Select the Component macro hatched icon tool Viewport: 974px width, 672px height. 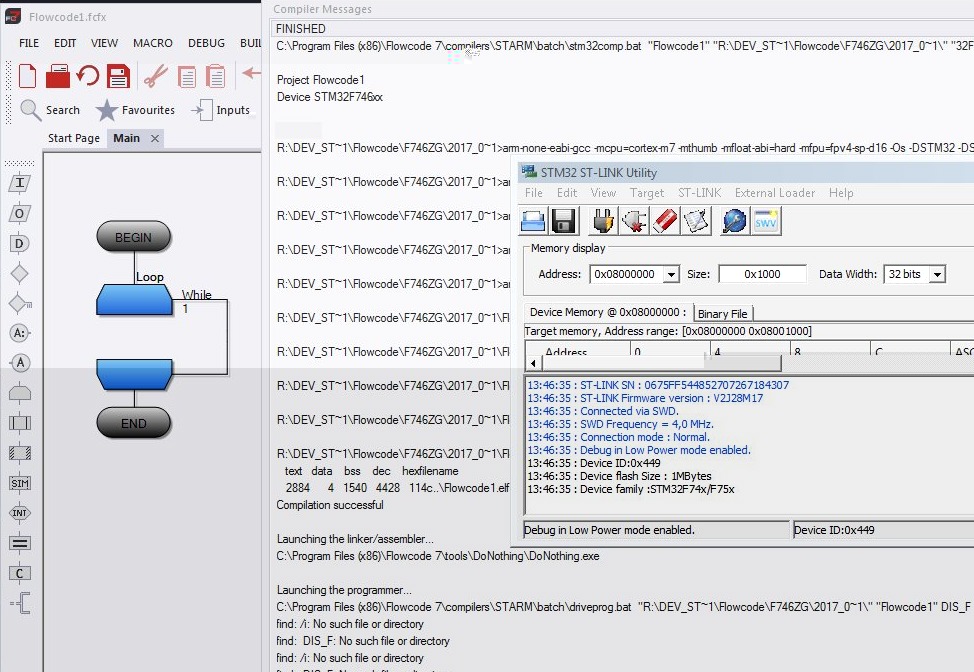(20, 453)
